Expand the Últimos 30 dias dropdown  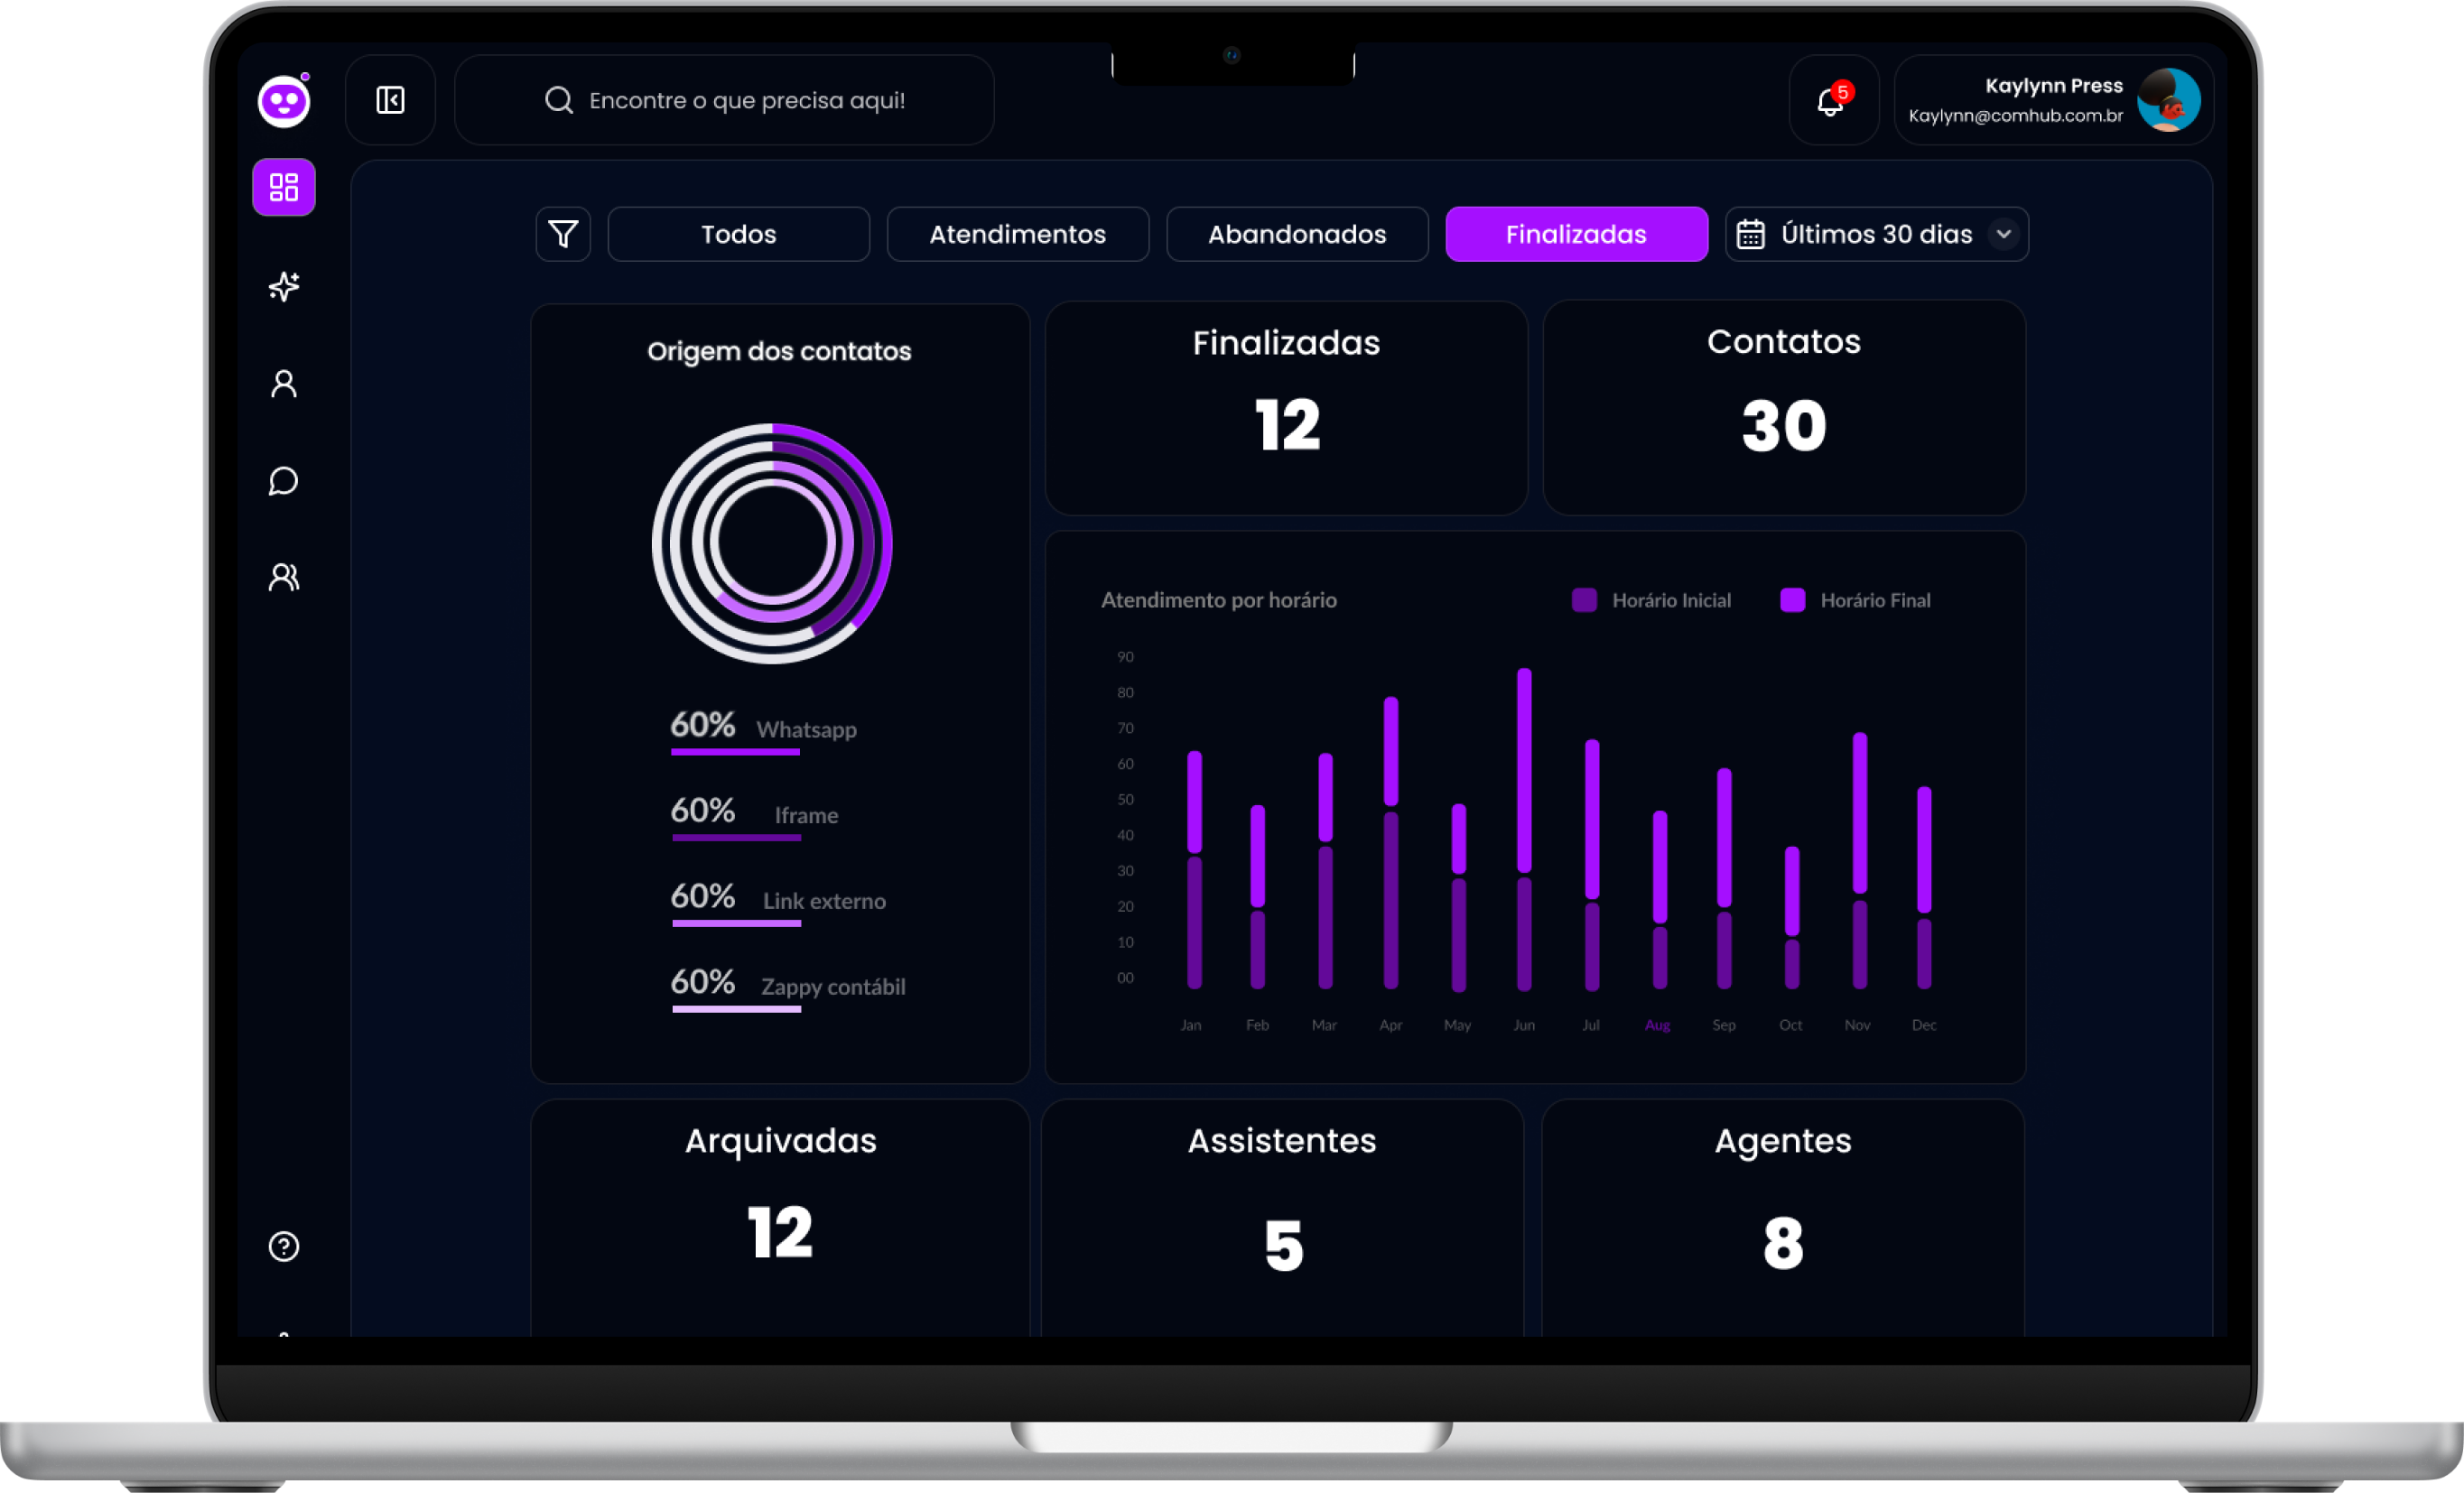pyautogui.click(x=2003, y=234)
